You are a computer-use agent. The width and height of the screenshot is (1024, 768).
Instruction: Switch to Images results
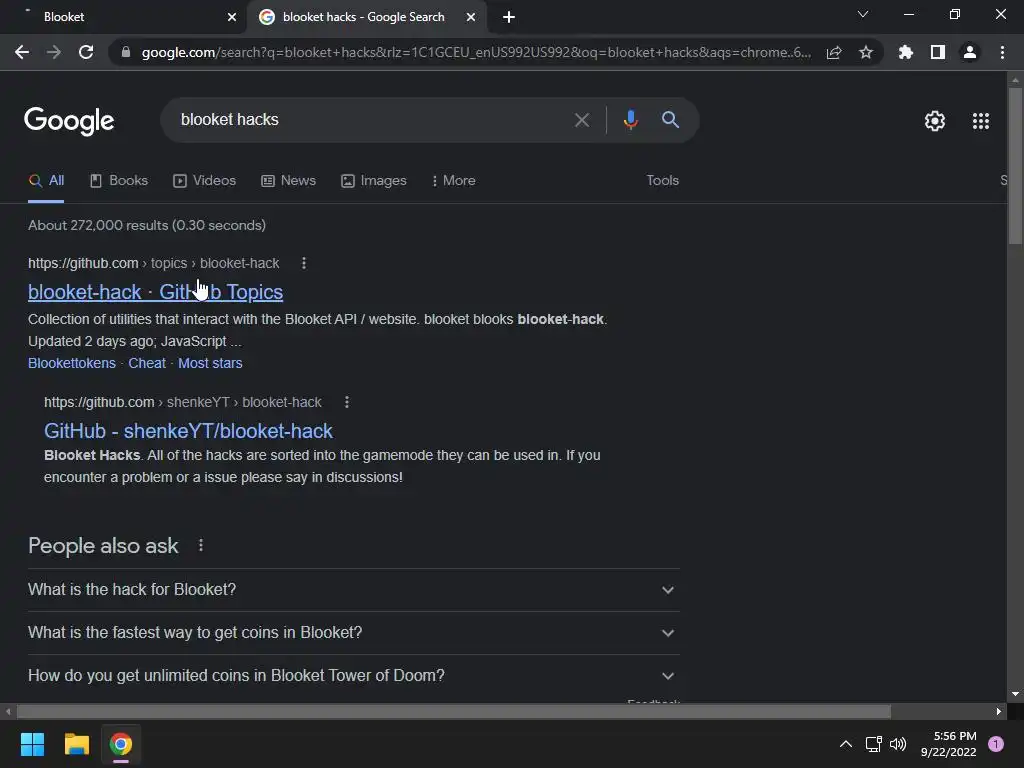click(374, 181)
